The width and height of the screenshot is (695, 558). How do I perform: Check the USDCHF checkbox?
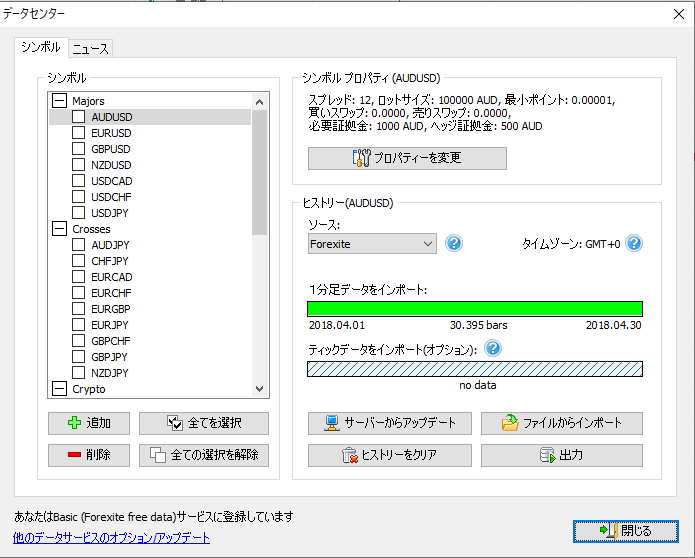tap(78, 196)
